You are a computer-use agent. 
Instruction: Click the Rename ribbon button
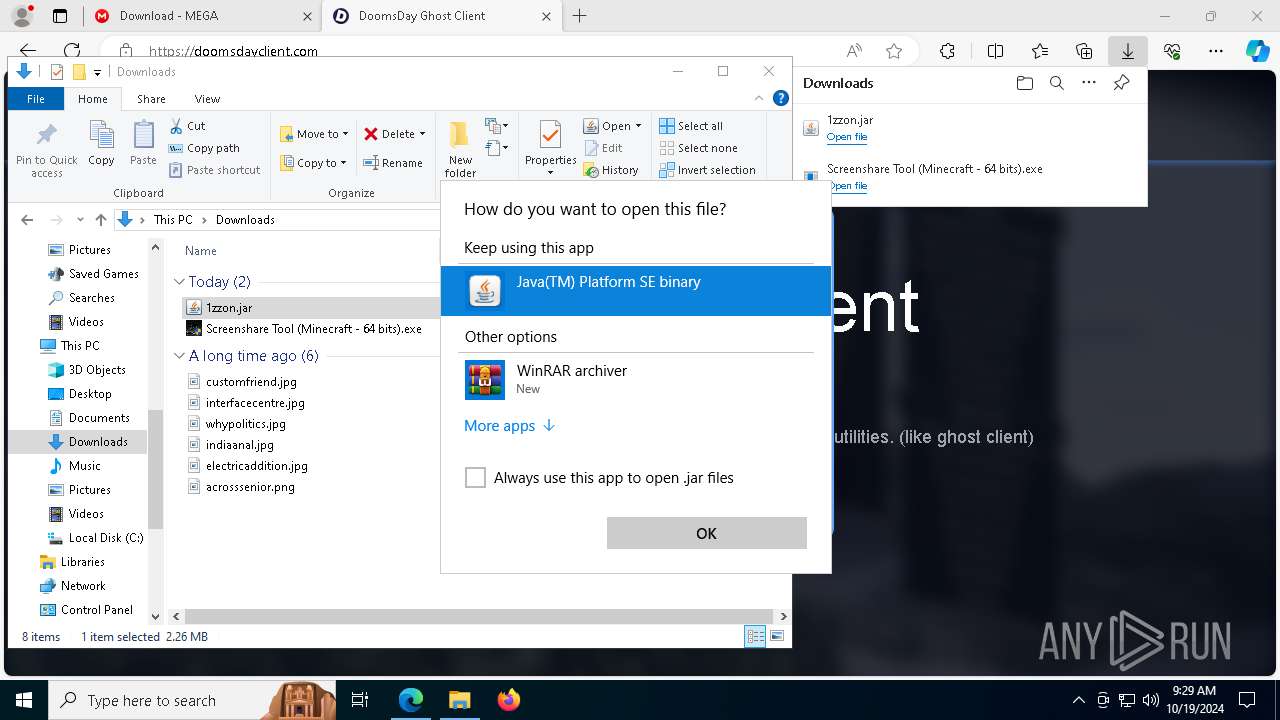[x=393, y=163]
